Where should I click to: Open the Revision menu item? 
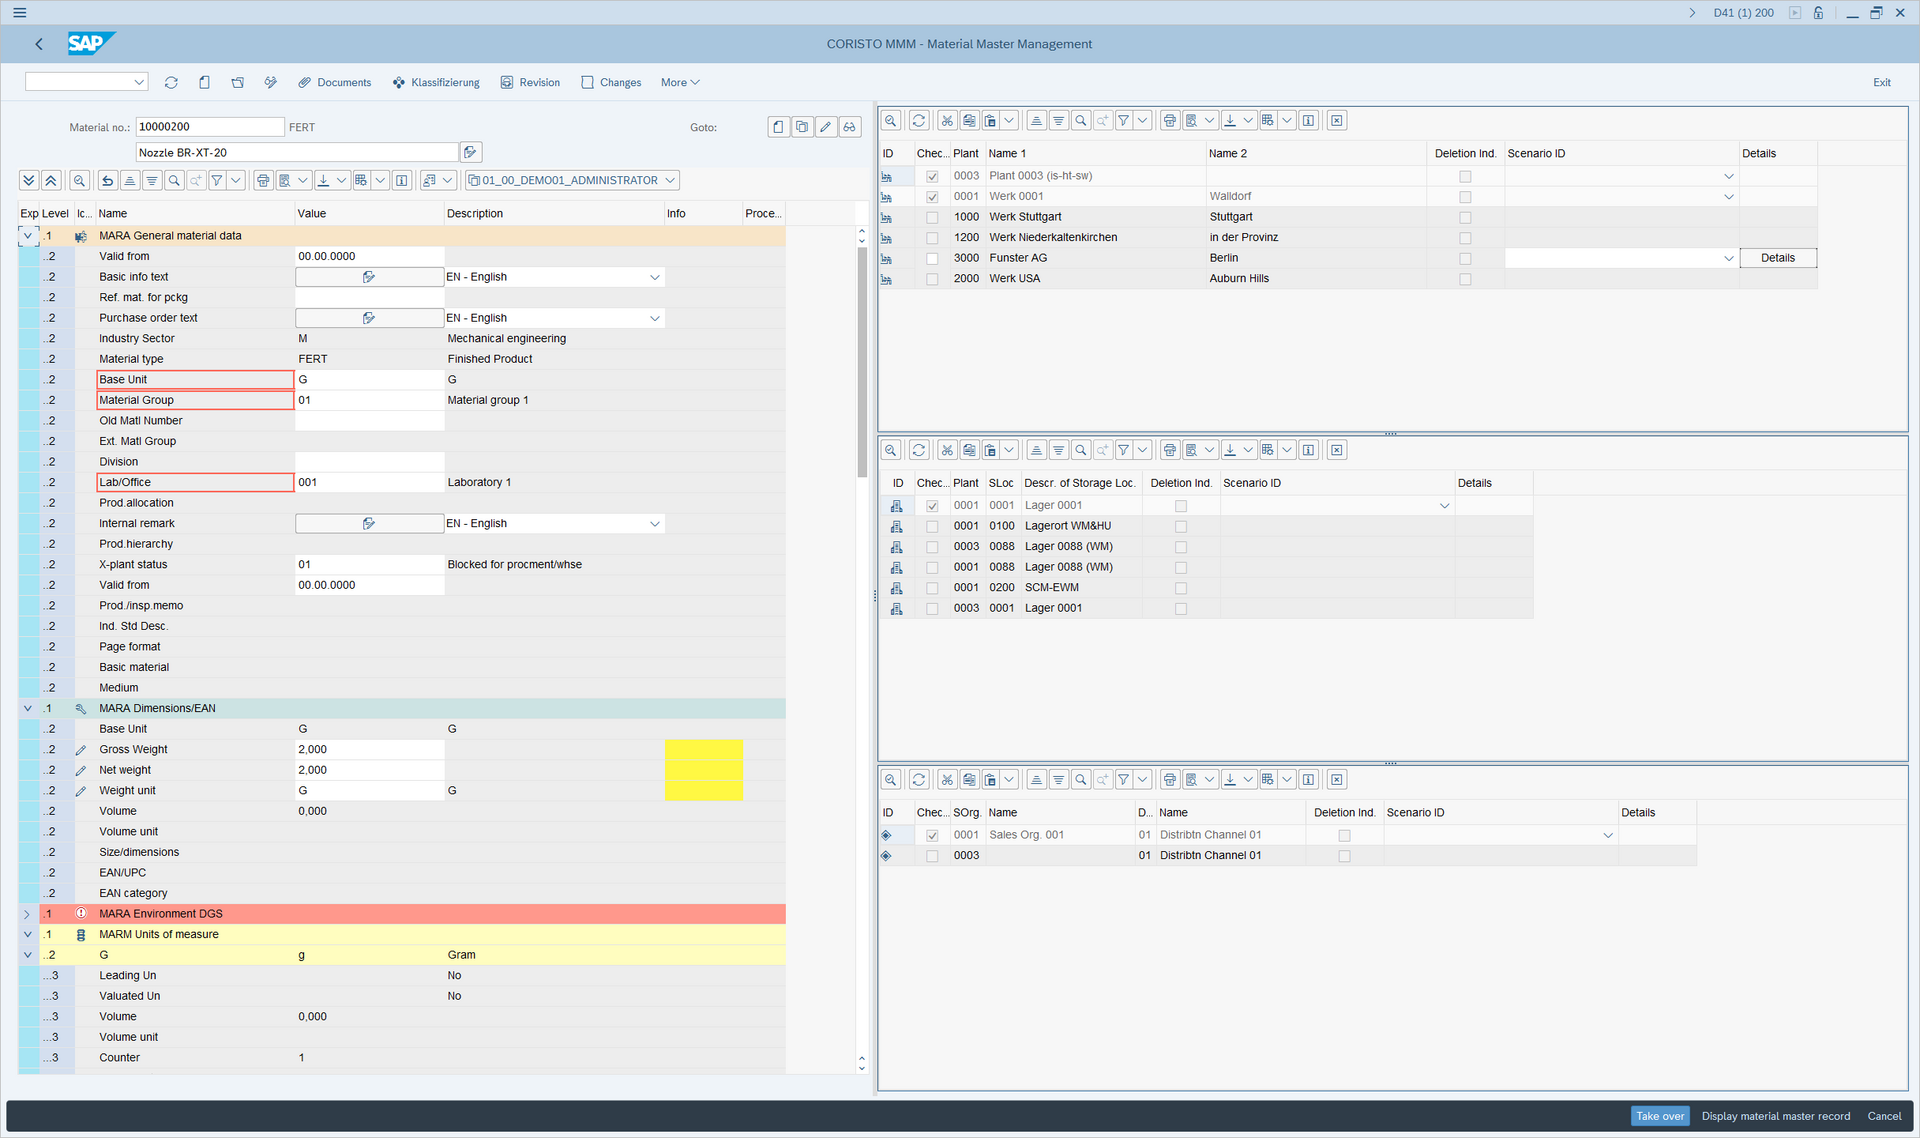point(530,82)
